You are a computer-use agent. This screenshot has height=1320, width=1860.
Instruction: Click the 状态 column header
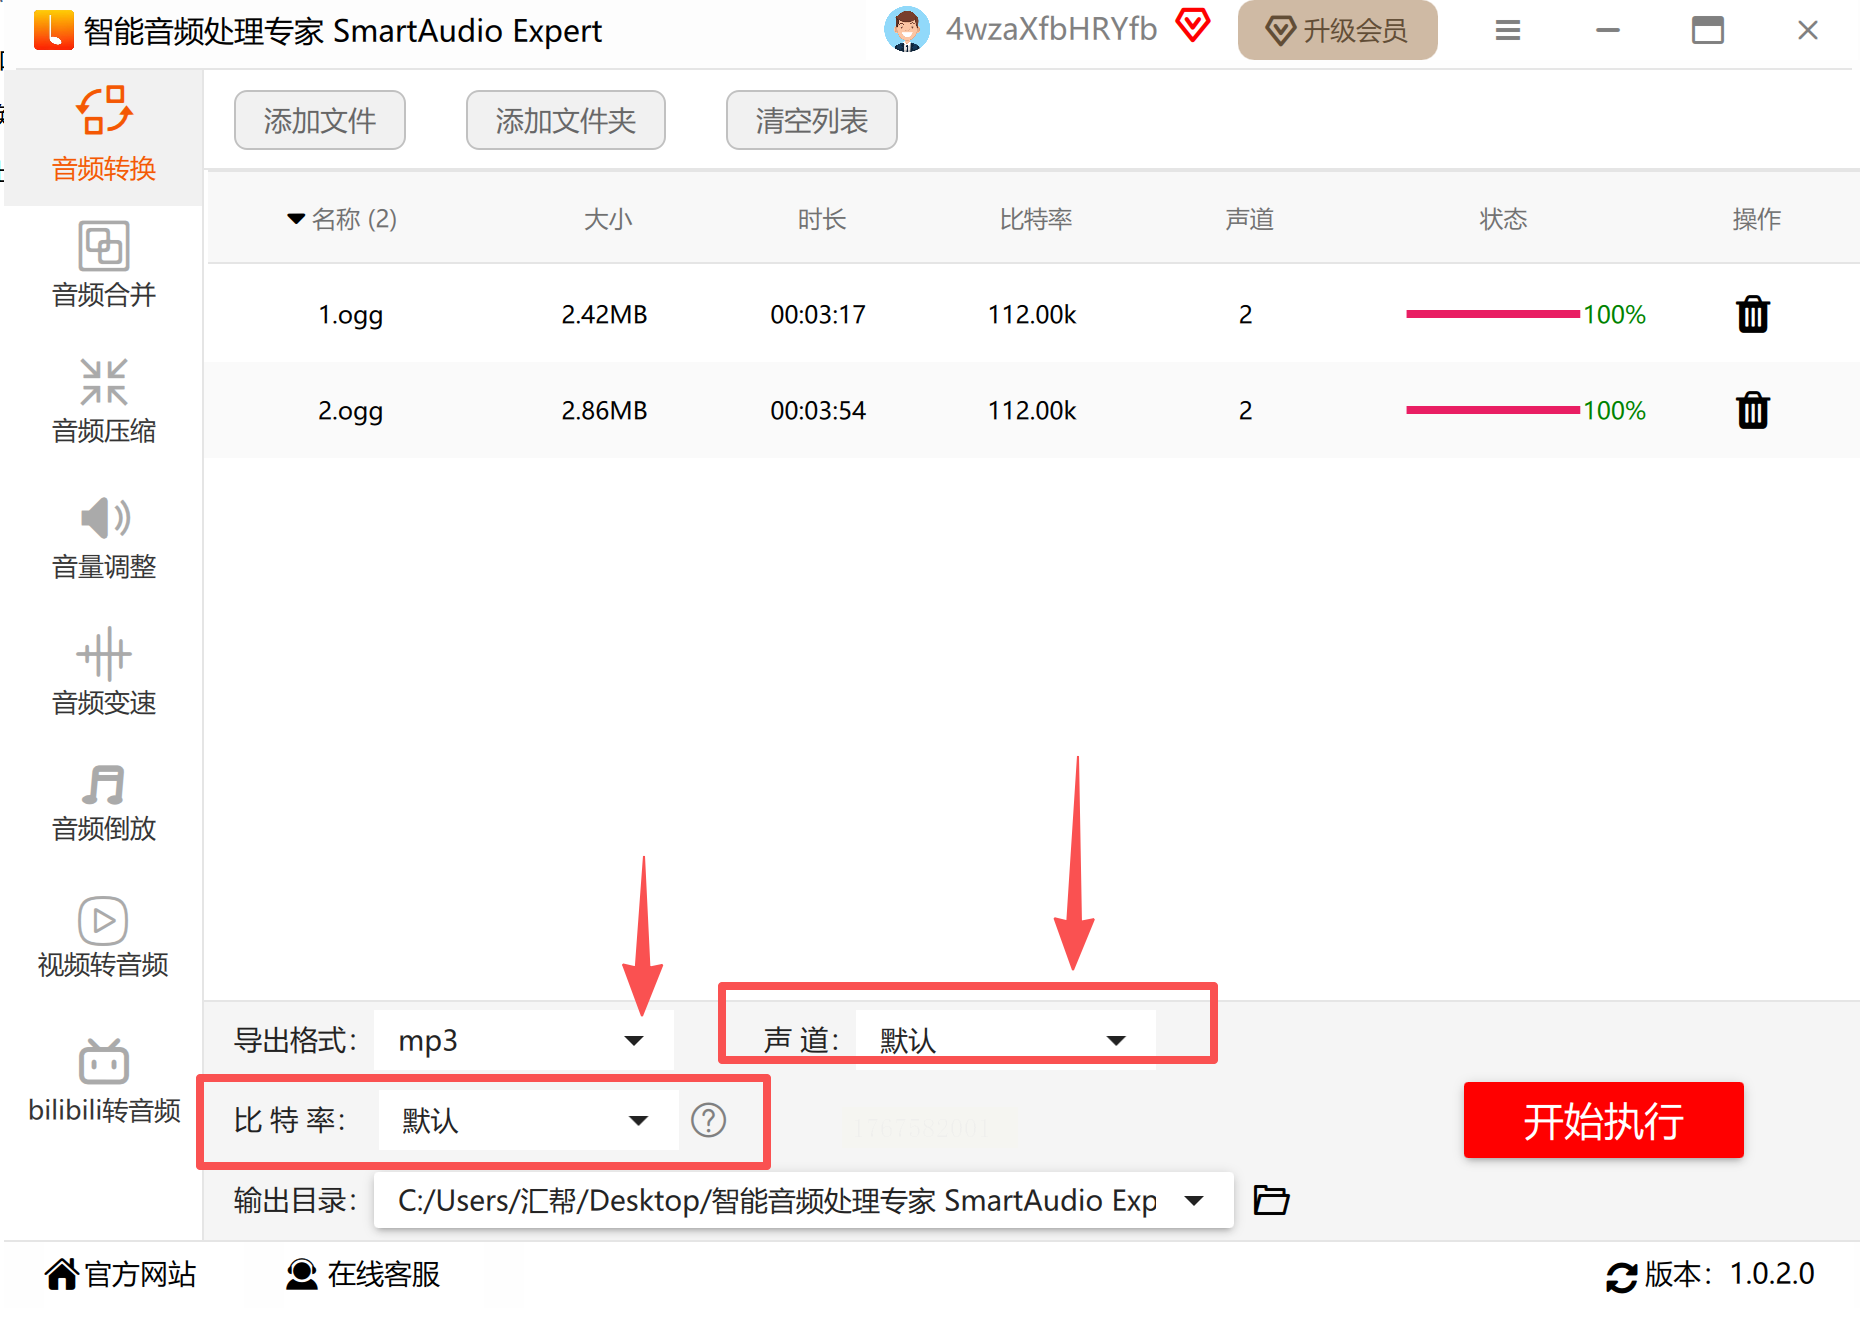click(x=1504, y=219)
